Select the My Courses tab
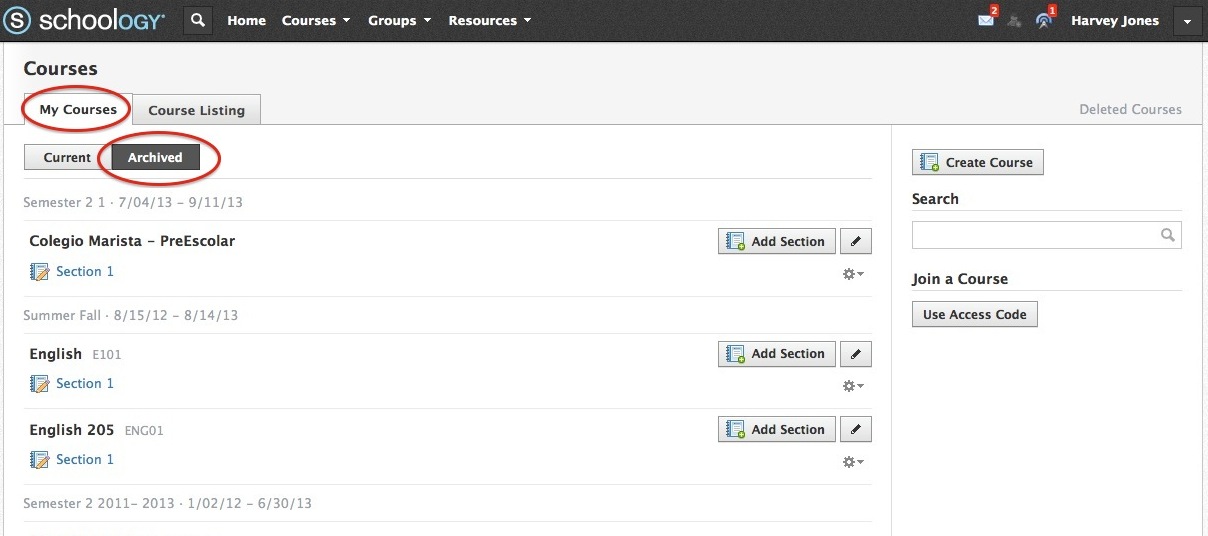Viewport: 1208px width, 536px height. click(x=78, y=110)
